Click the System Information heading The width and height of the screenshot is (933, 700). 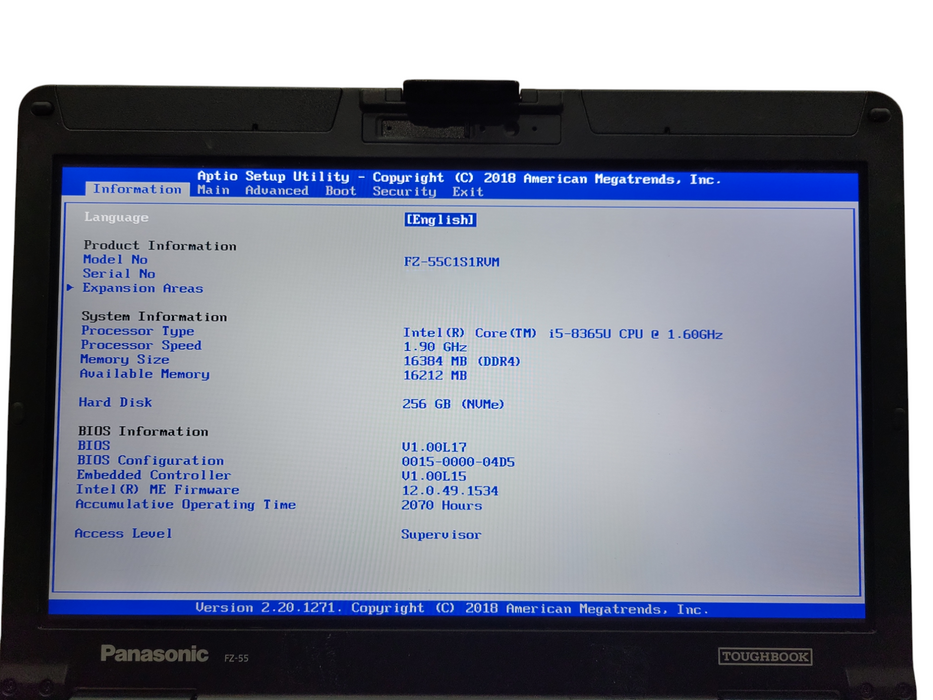[x=154, y=317]
